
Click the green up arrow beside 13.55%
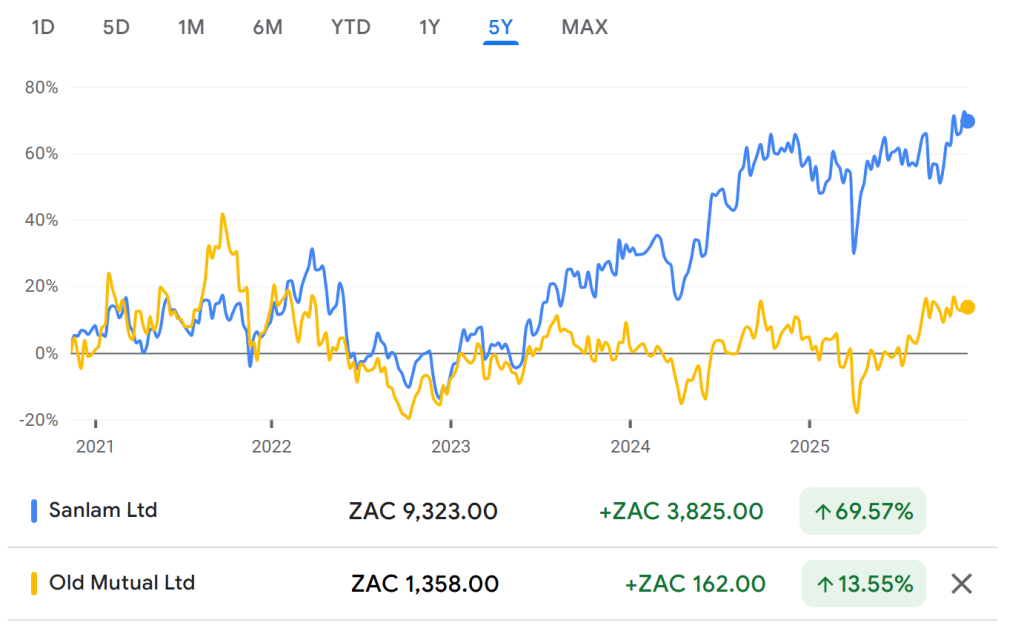coord(824,584)
